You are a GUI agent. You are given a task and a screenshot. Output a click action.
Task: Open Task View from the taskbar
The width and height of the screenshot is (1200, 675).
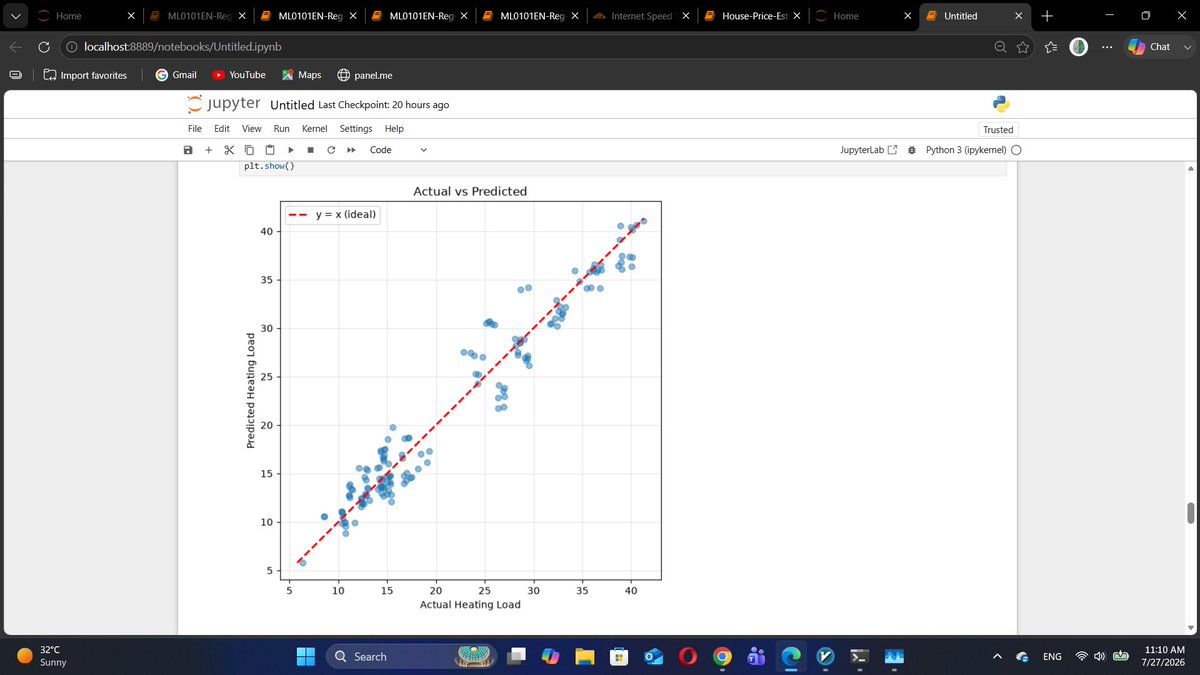(516, 656)
